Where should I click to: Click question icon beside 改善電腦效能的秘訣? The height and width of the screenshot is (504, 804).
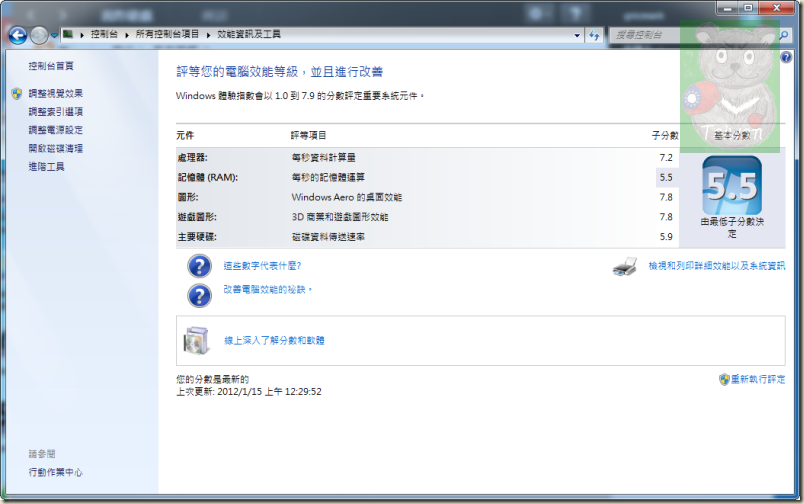tap(199, 296)
